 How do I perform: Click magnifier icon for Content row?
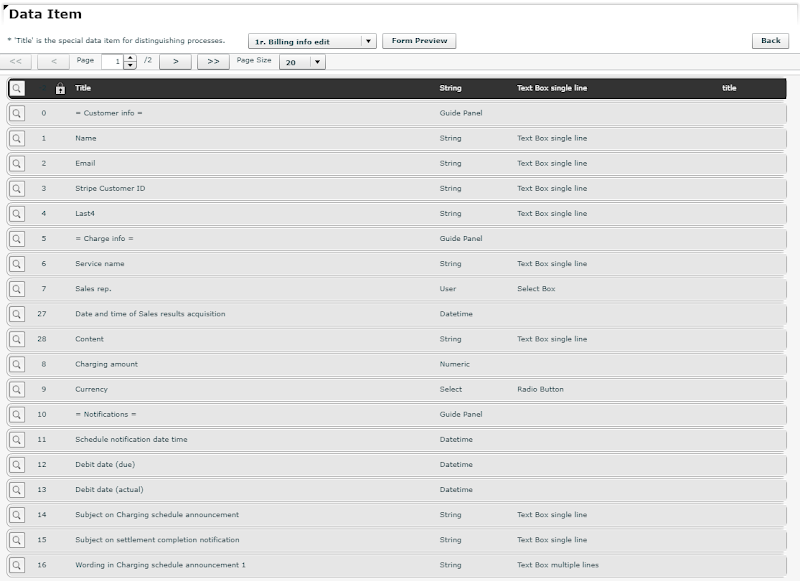(17, 339)
